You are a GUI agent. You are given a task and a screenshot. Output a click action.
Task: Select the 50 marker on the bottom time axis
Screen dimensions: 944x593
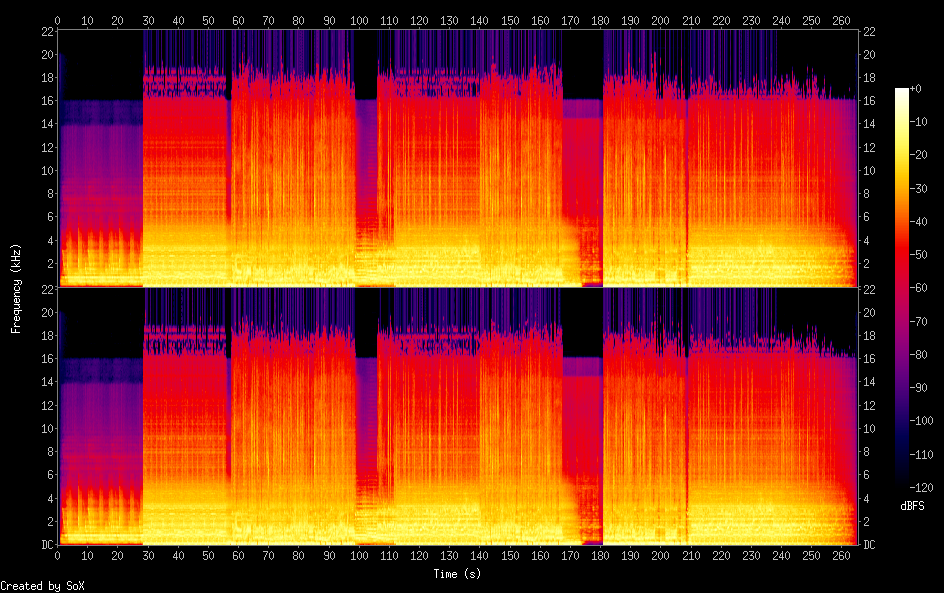coord(208,555)
